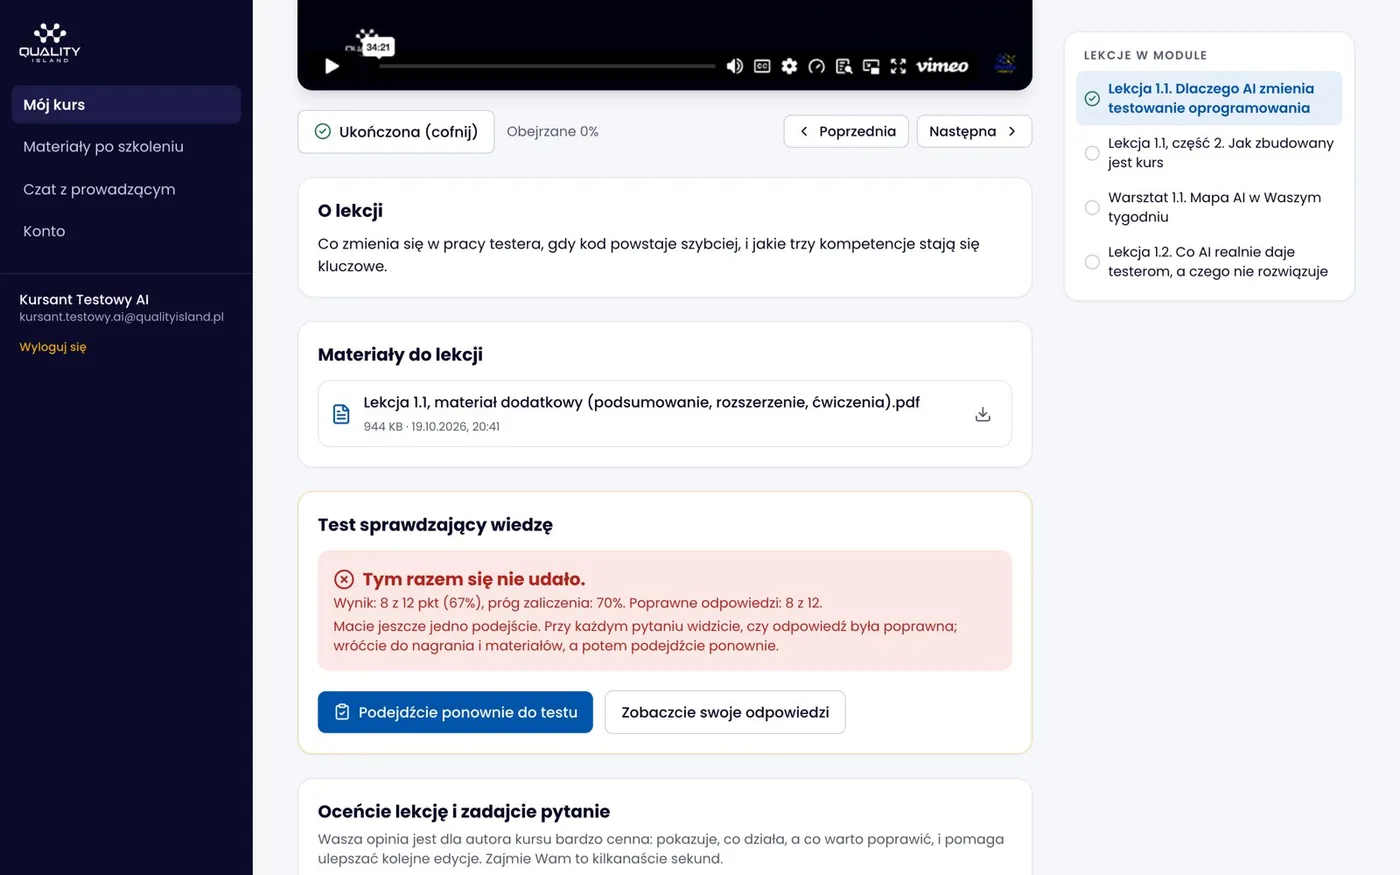Click Wyloguj się link
The width and height of the screenshot is (1400, 875).
tap(53, 347)
